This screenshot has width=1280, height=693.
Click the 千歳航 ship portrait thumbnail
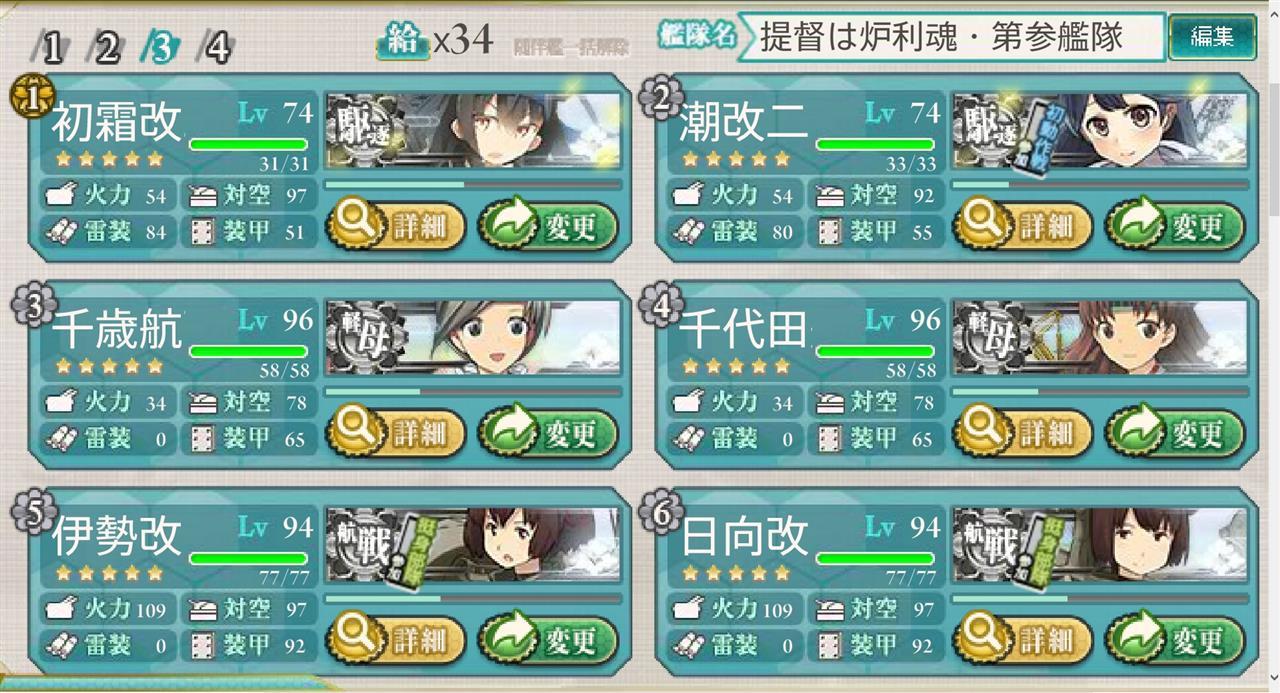click(473, 338)
